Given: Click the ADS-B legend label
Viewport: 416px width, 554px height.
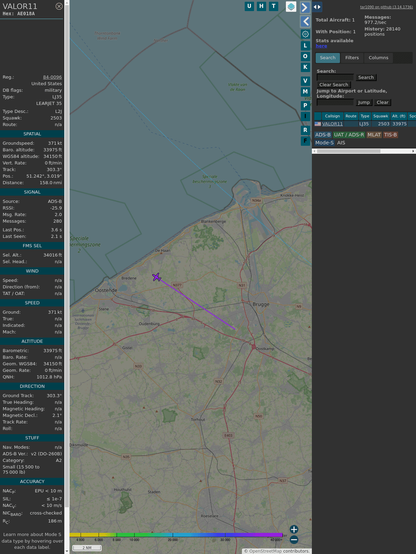Looking at the screenshot, I should (323, 135).
